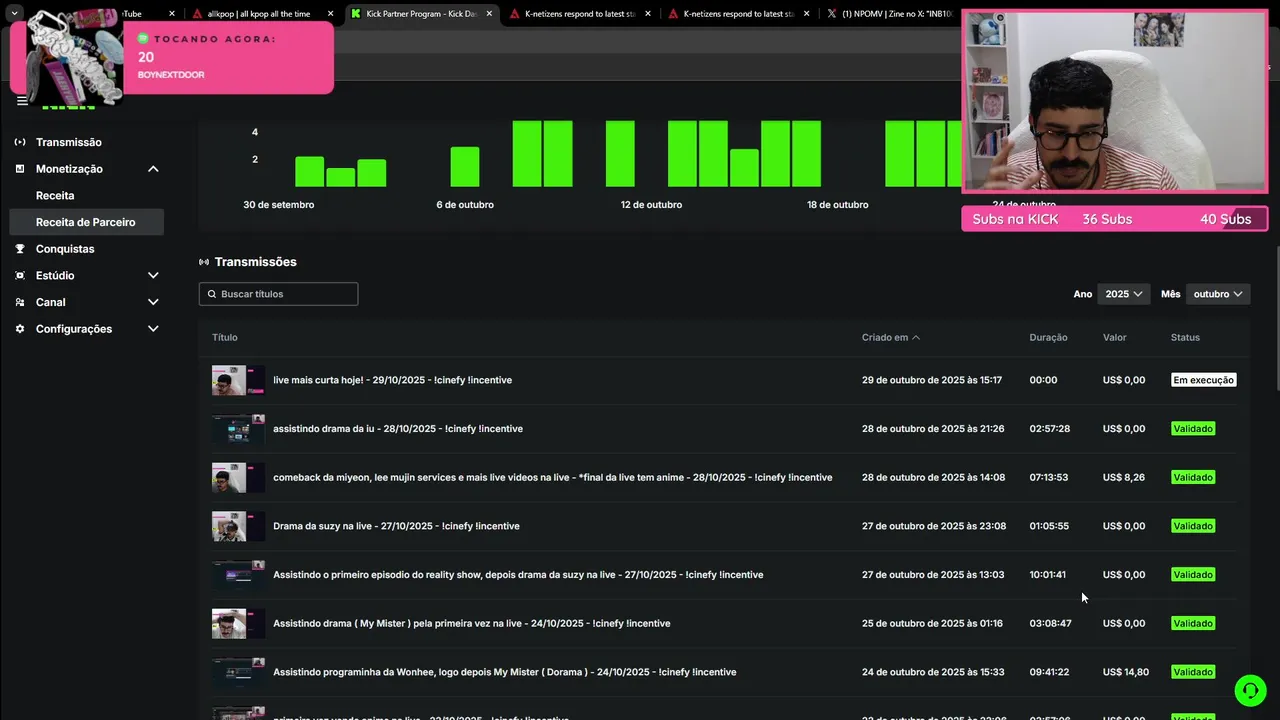Close the Kick Partner Program tab
The image size is (1280, 720).
[x=489, y=14]
